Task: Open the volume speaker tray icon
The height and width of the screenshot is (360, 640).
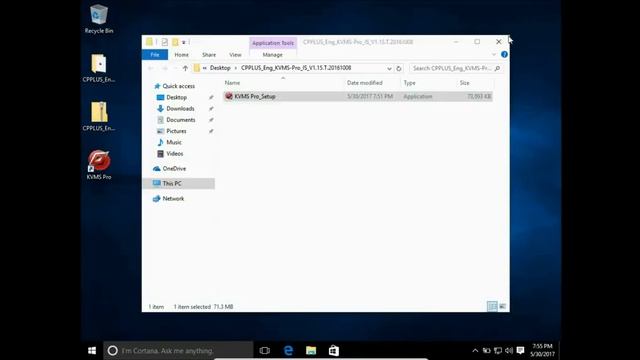Action: click(509, 351)
